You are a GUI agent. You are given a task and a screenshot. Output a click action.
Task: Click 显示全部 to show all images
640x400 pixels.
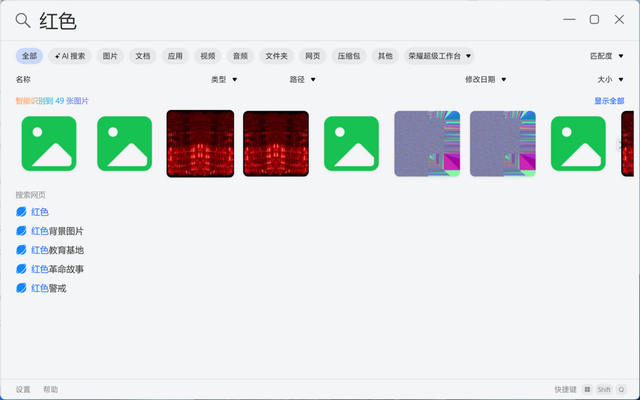tap(609, 101)
